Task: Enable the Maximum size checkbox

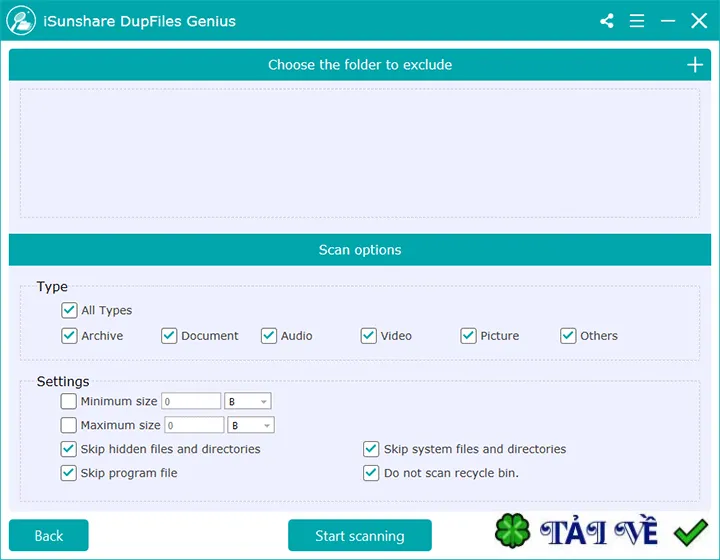Action: [68, 425]
